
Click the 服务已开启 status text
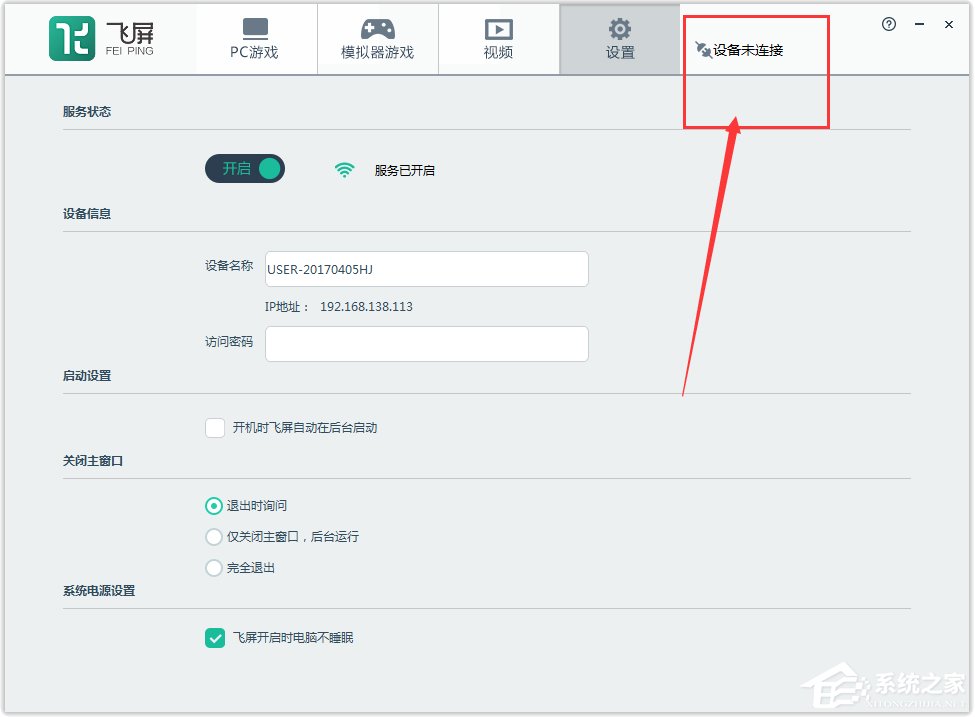405,170
